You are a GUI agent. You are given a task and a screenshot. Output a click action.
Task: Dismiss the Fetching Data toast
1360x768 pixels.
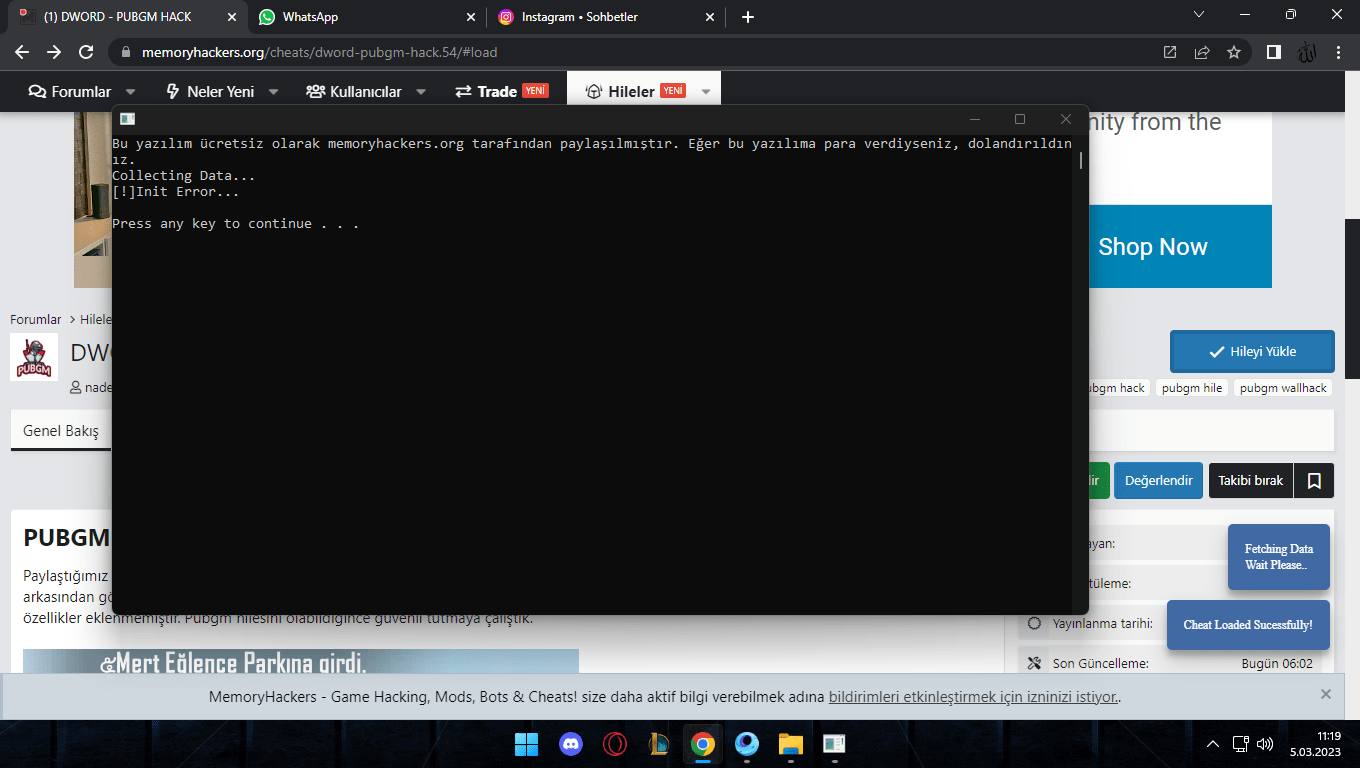pyautogui.click(x=1279, y=557)
